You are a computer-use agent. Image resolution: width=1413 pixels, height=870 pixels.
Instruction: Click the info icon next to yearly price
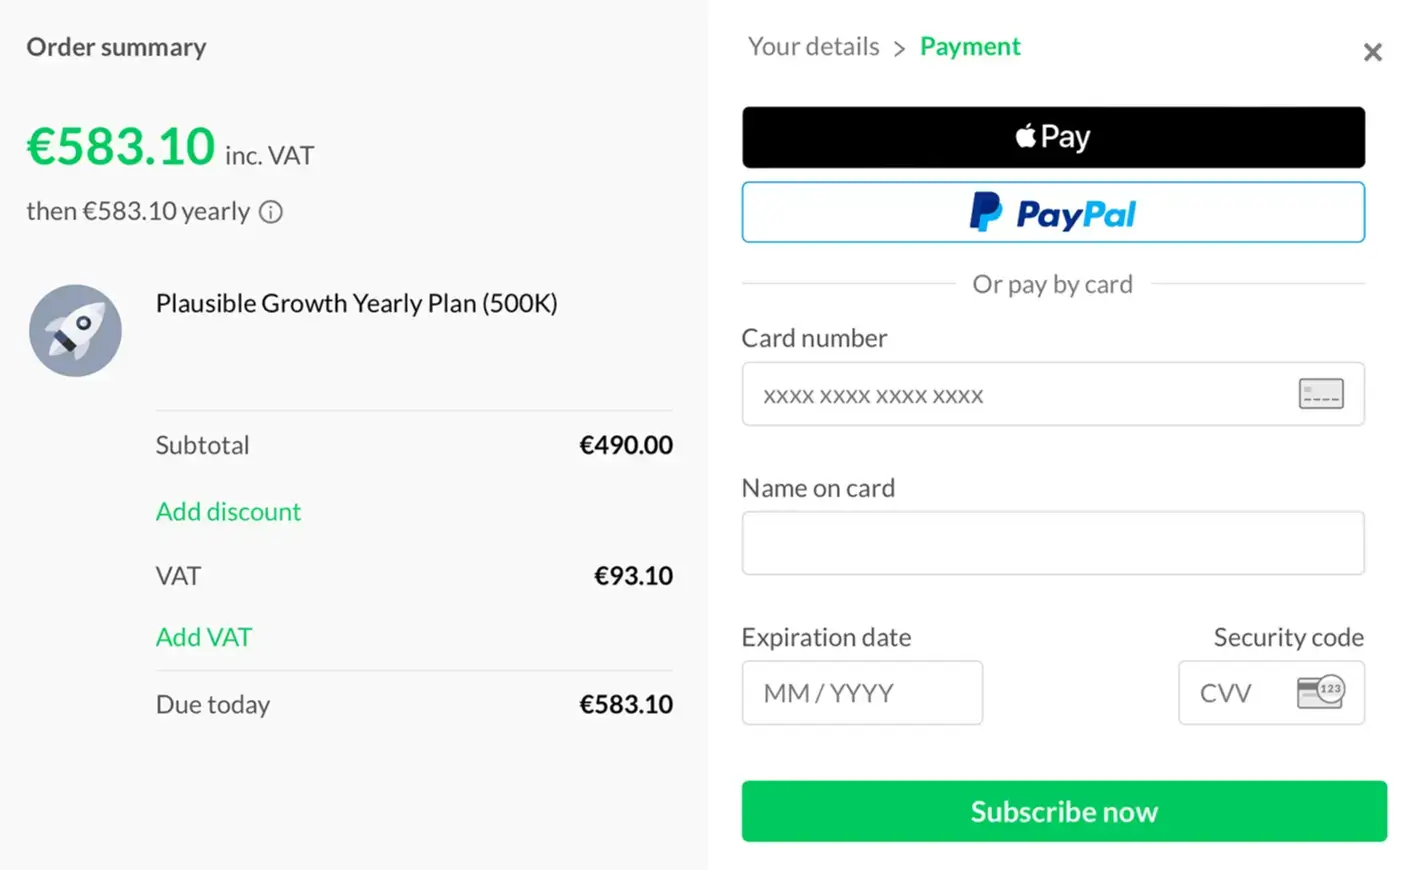270,212
